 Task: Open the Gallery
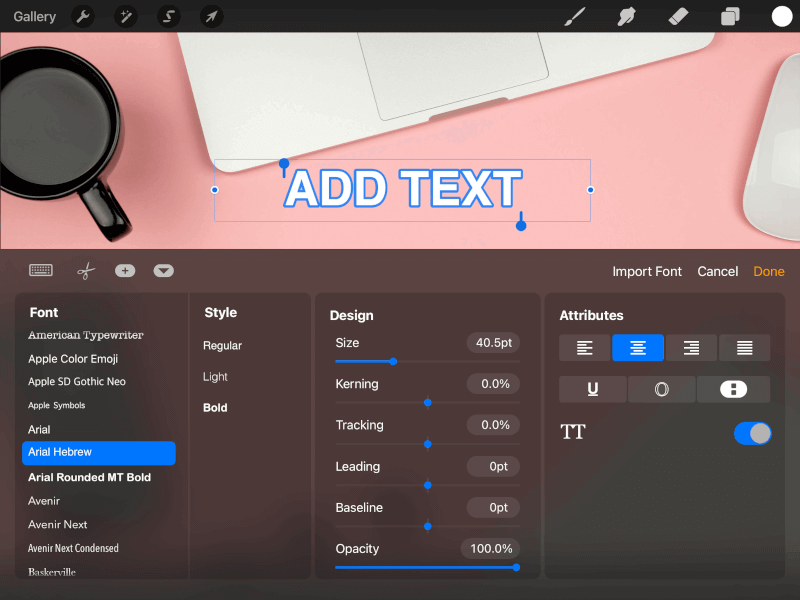(33, 16)
